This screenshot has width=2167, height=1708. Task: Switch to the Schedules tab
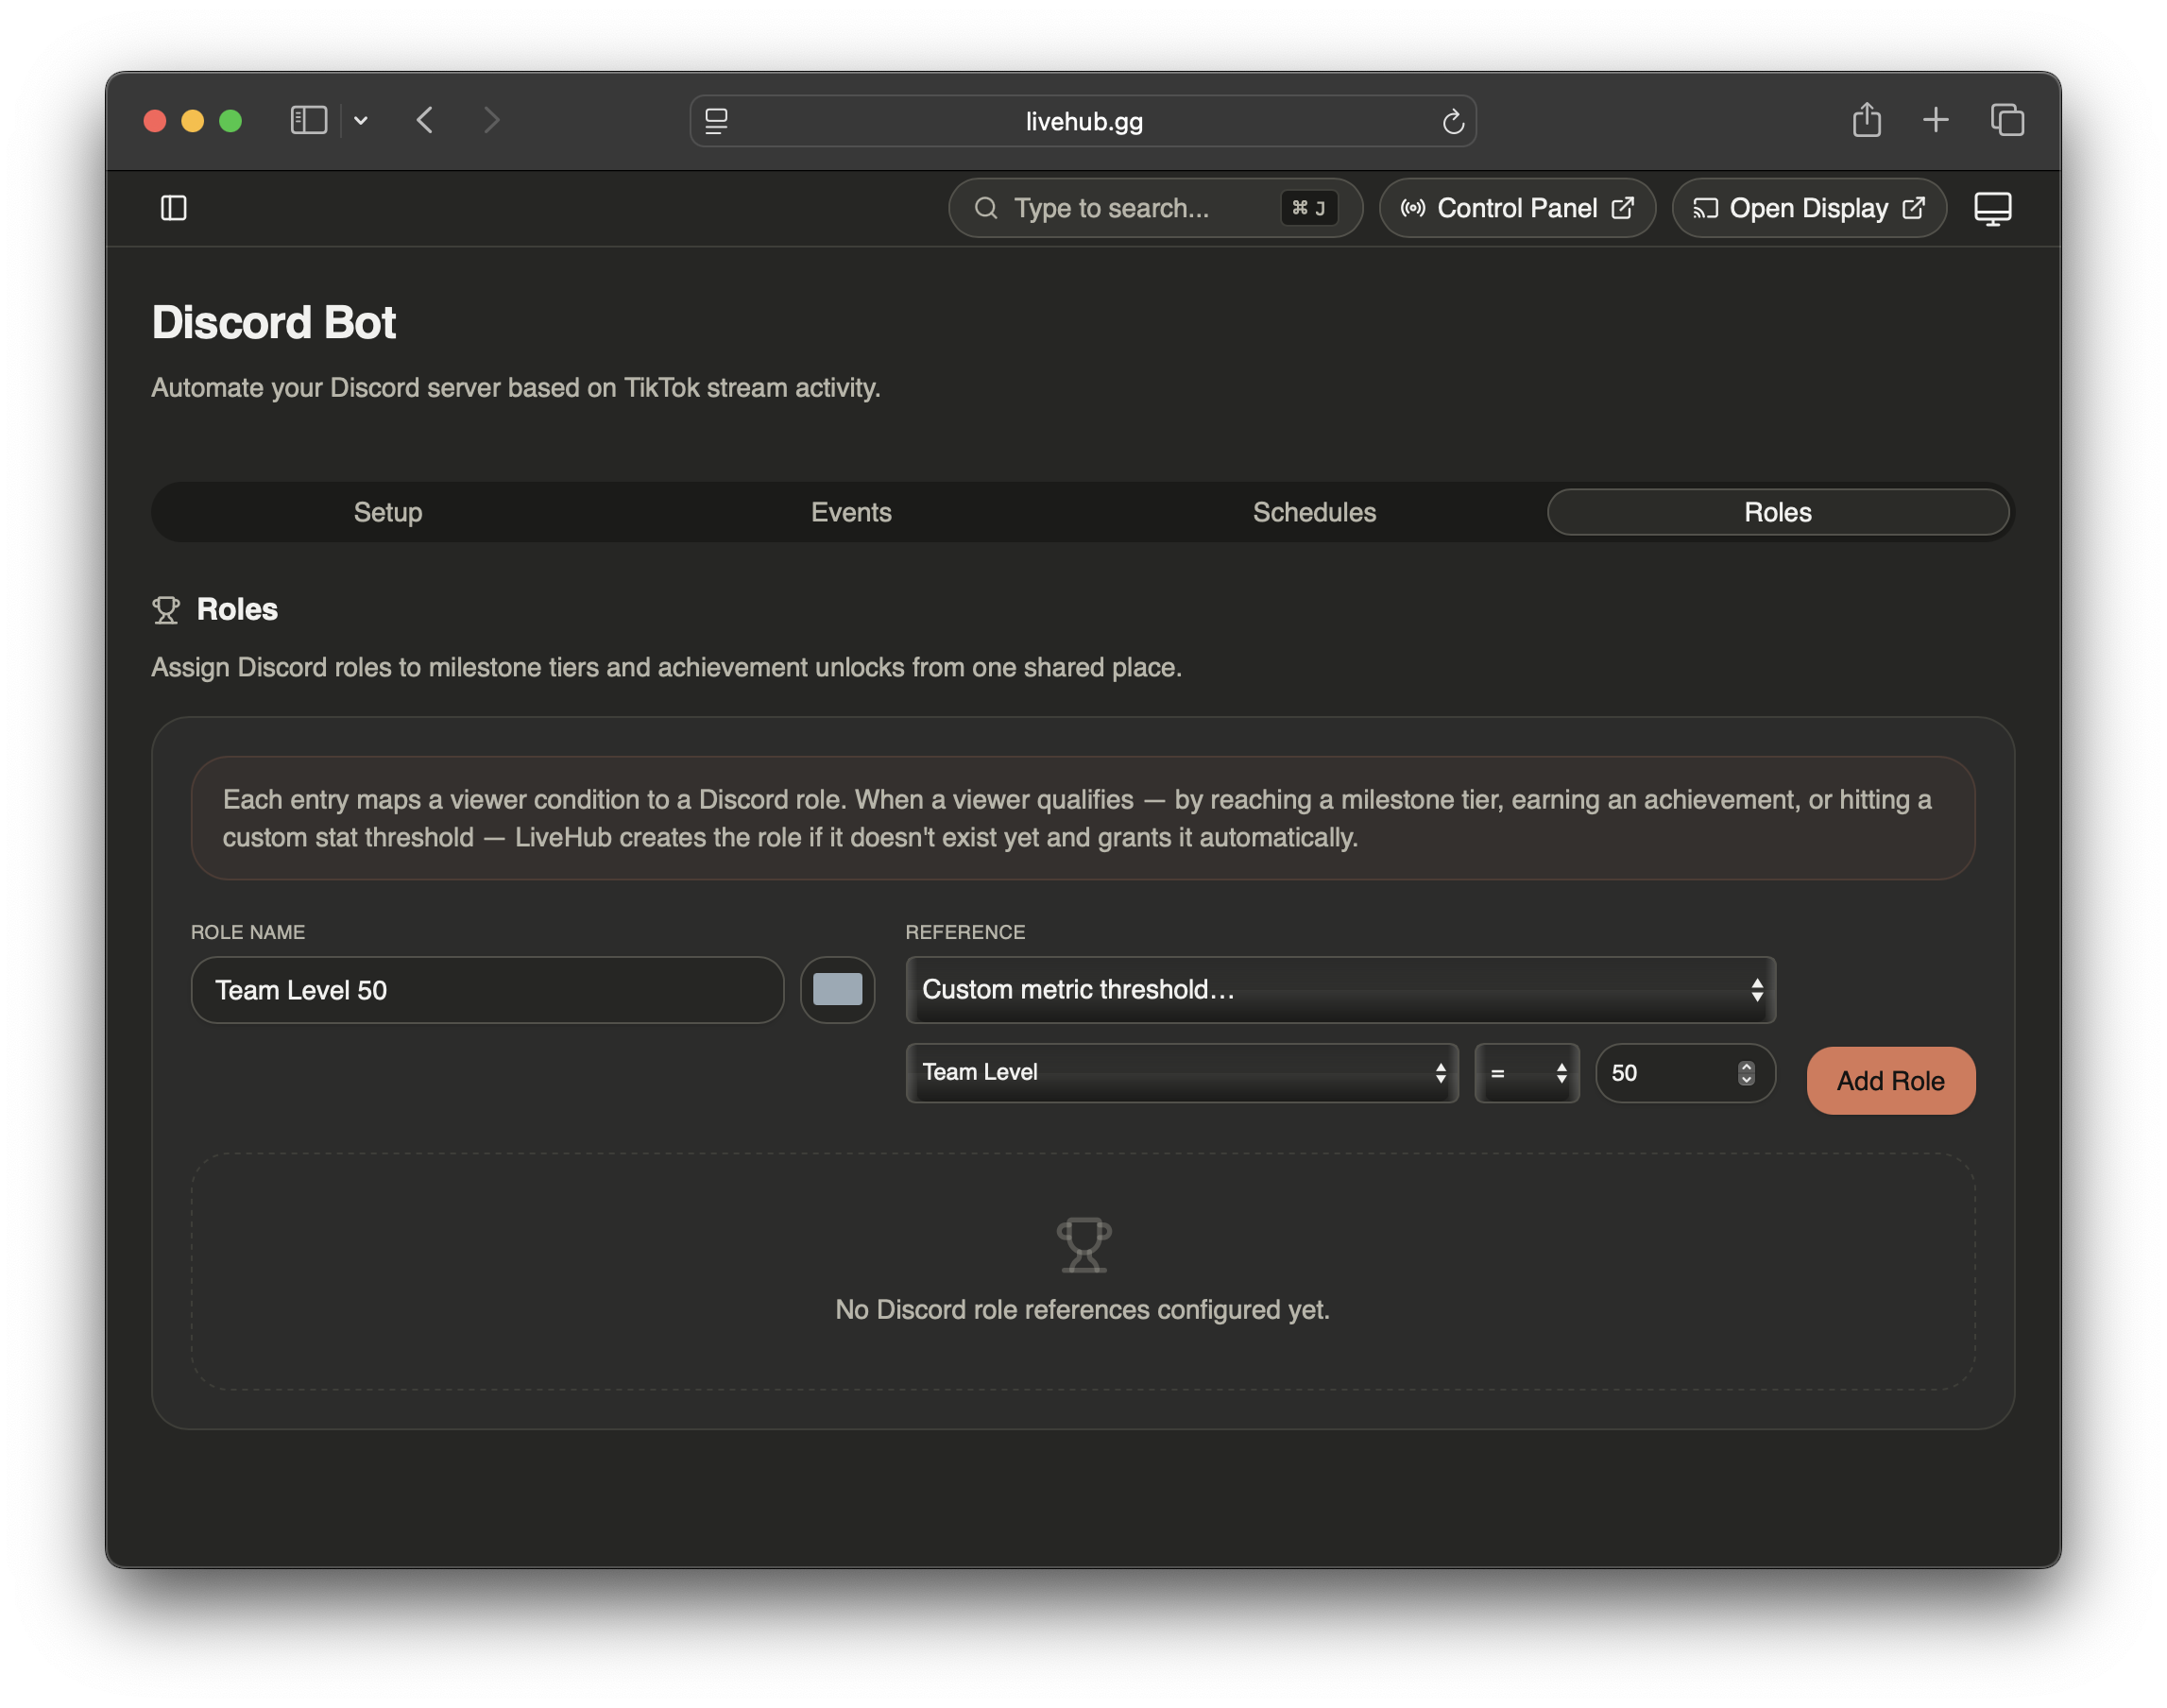1314,512
